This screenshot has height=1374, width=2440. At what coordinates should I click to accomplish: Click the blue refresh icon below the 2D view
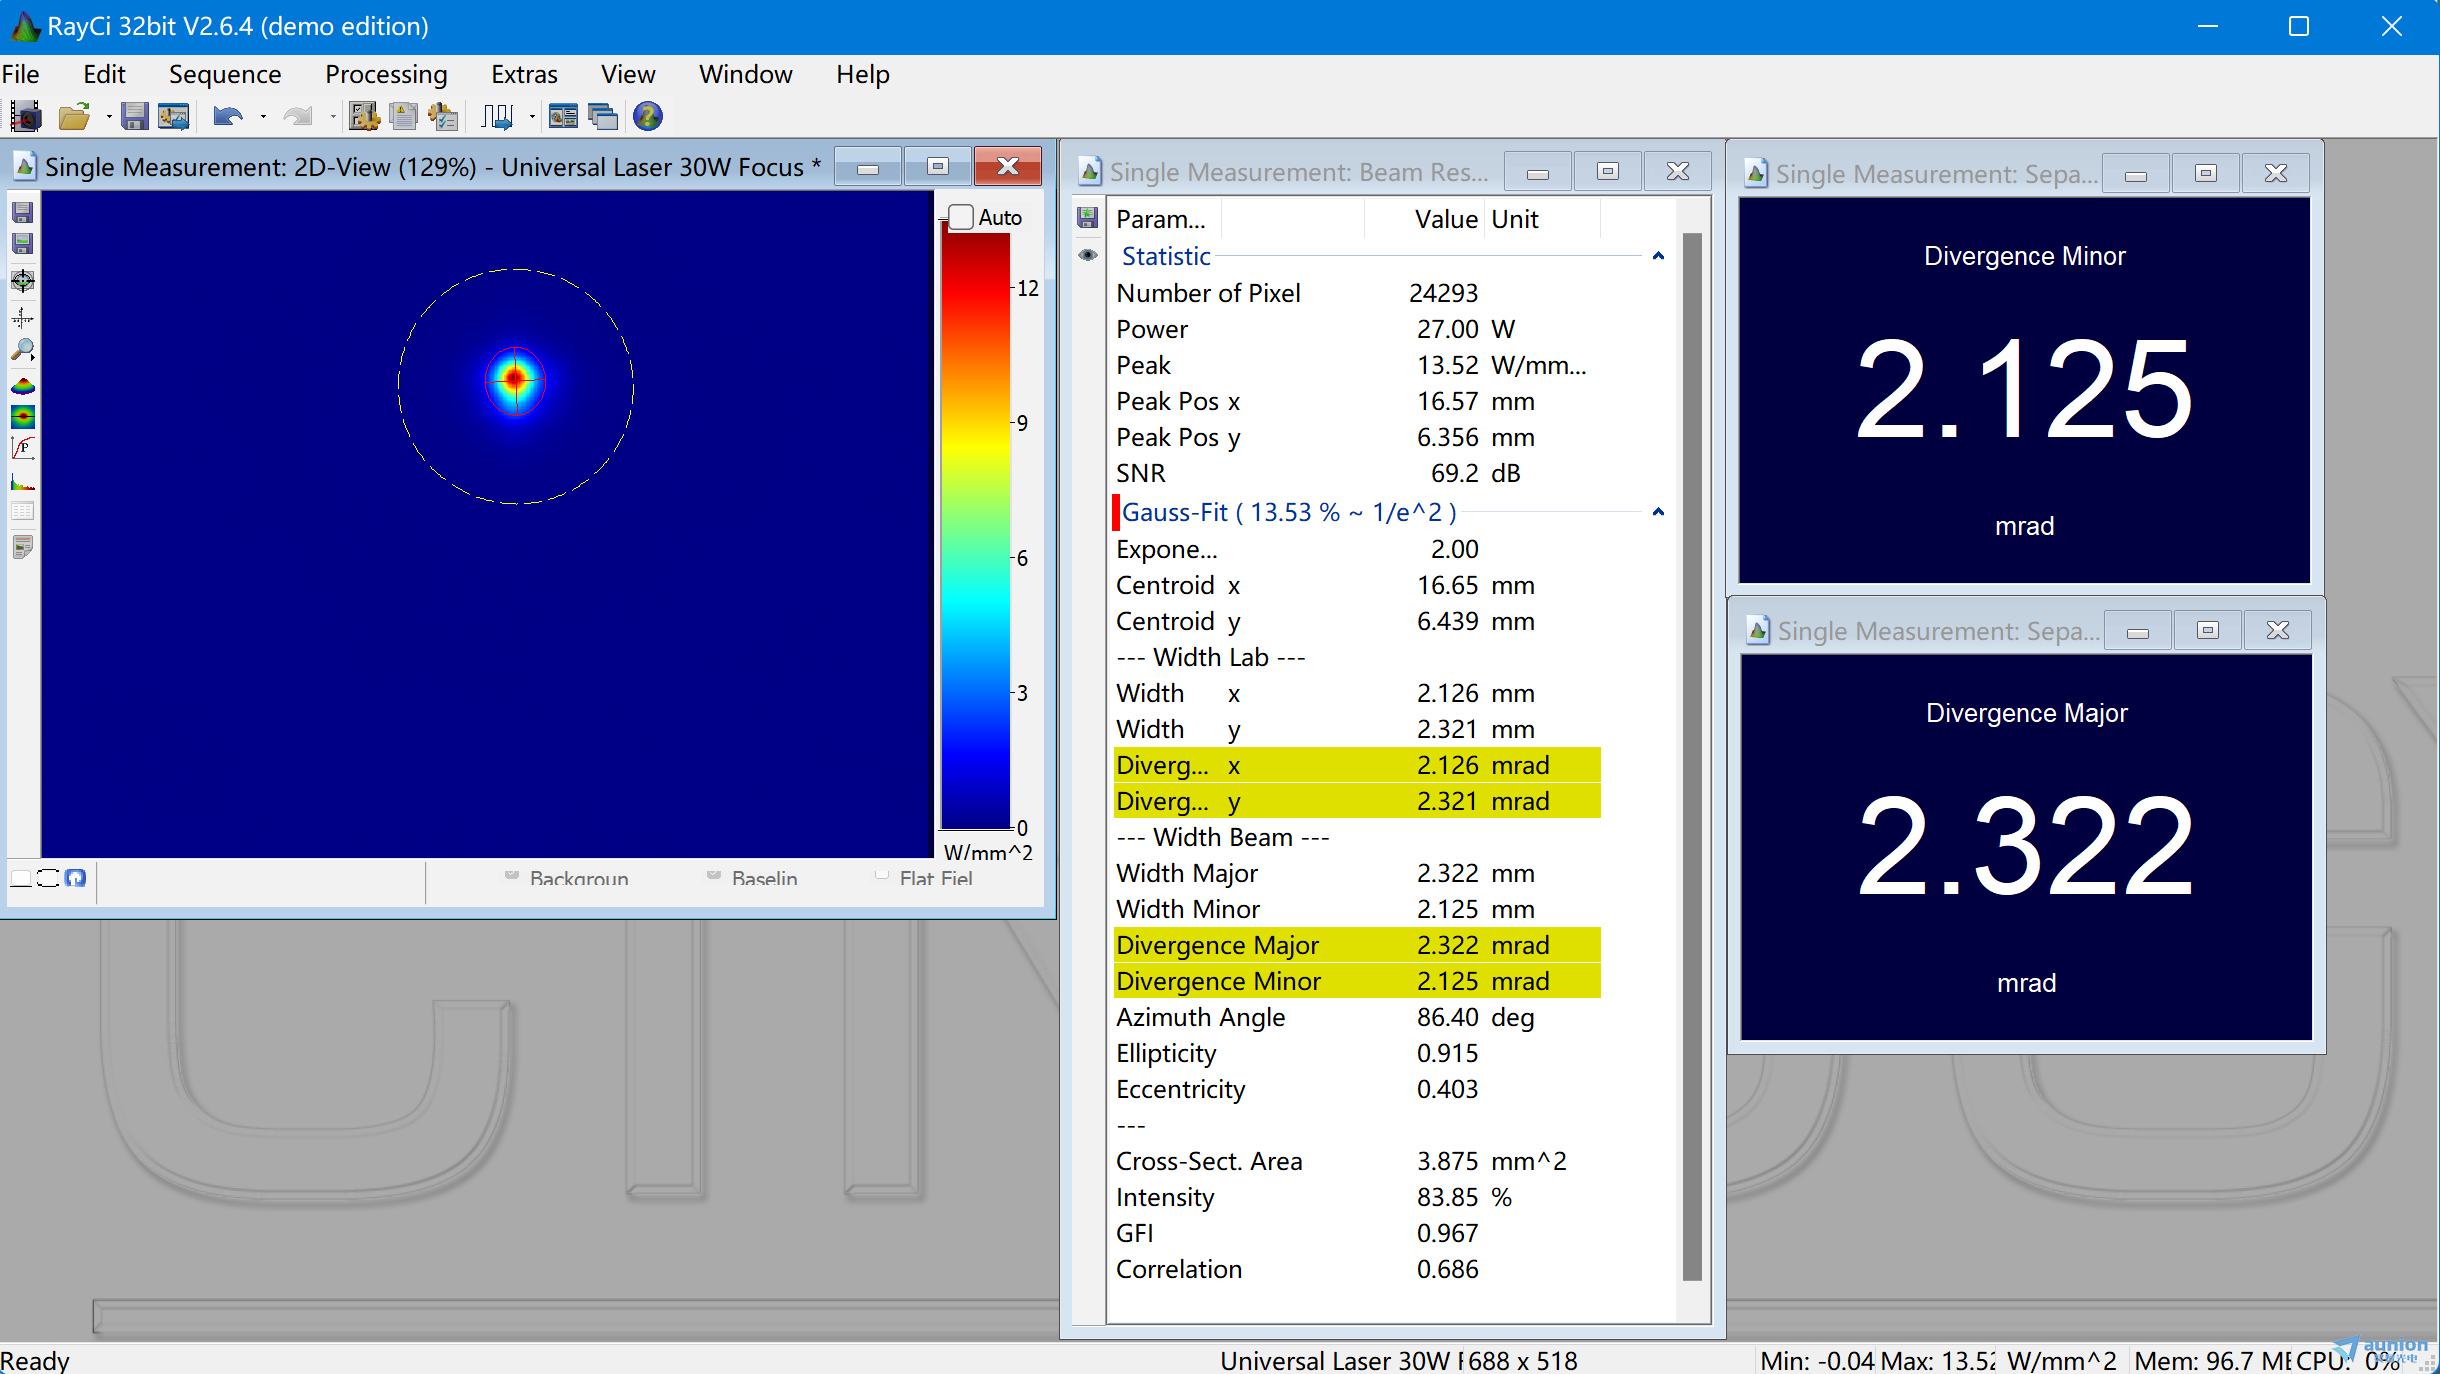(x=75, y=878)
